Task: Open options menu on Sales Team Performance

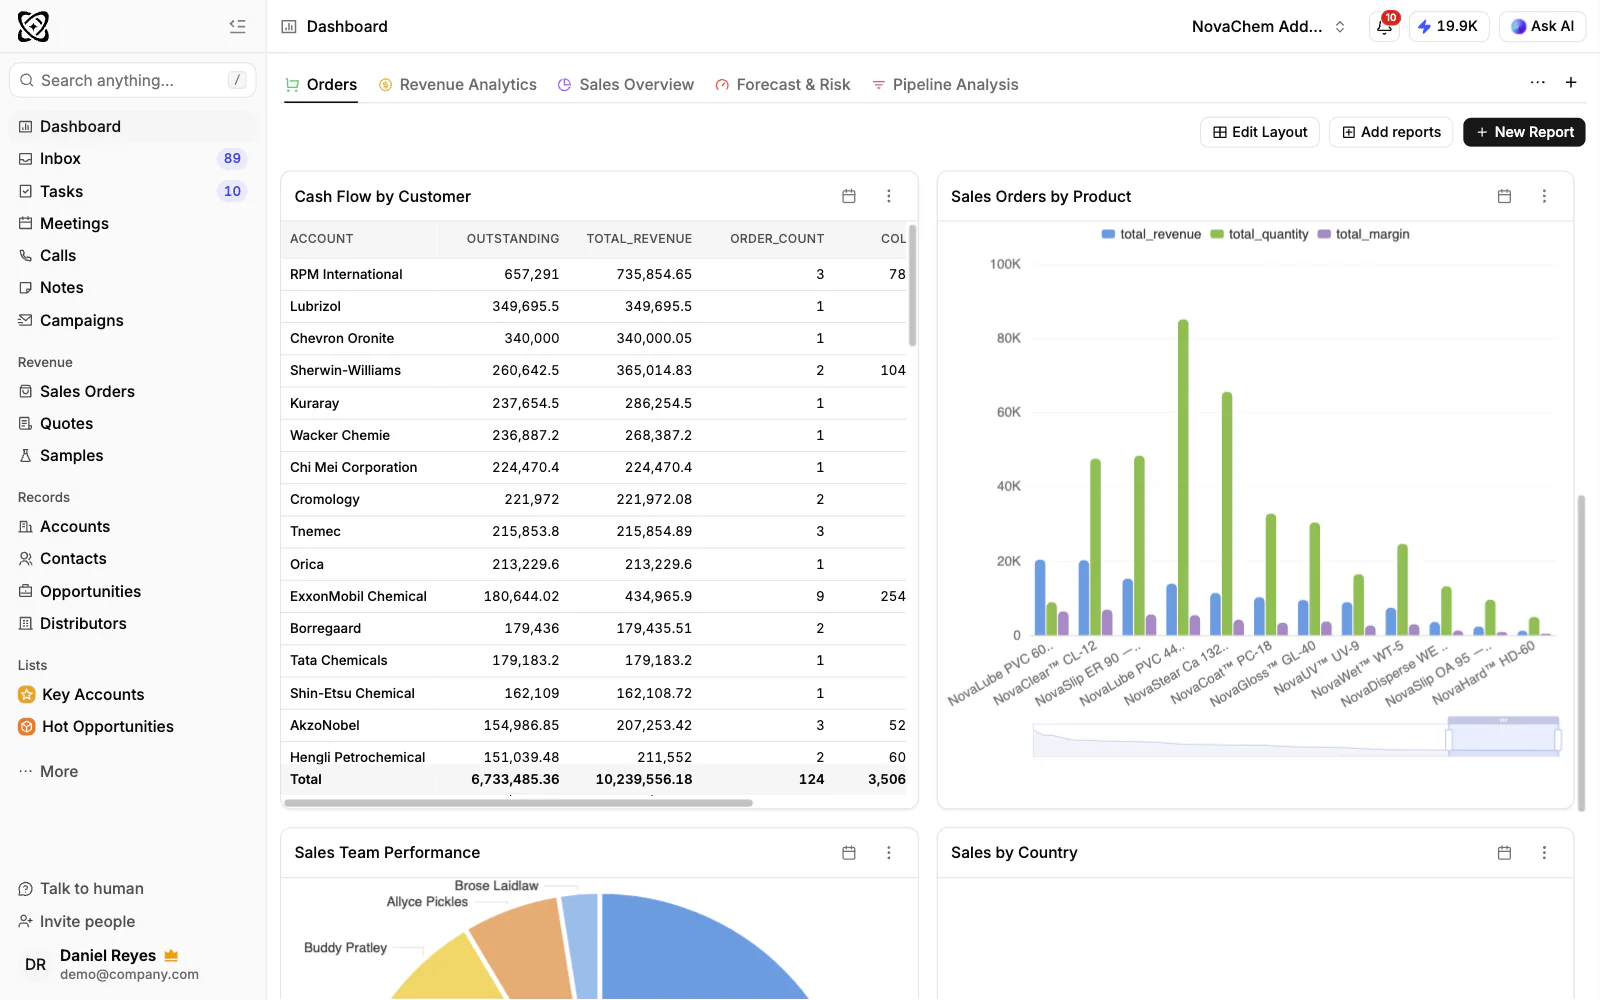Action: tap(889, 853)
